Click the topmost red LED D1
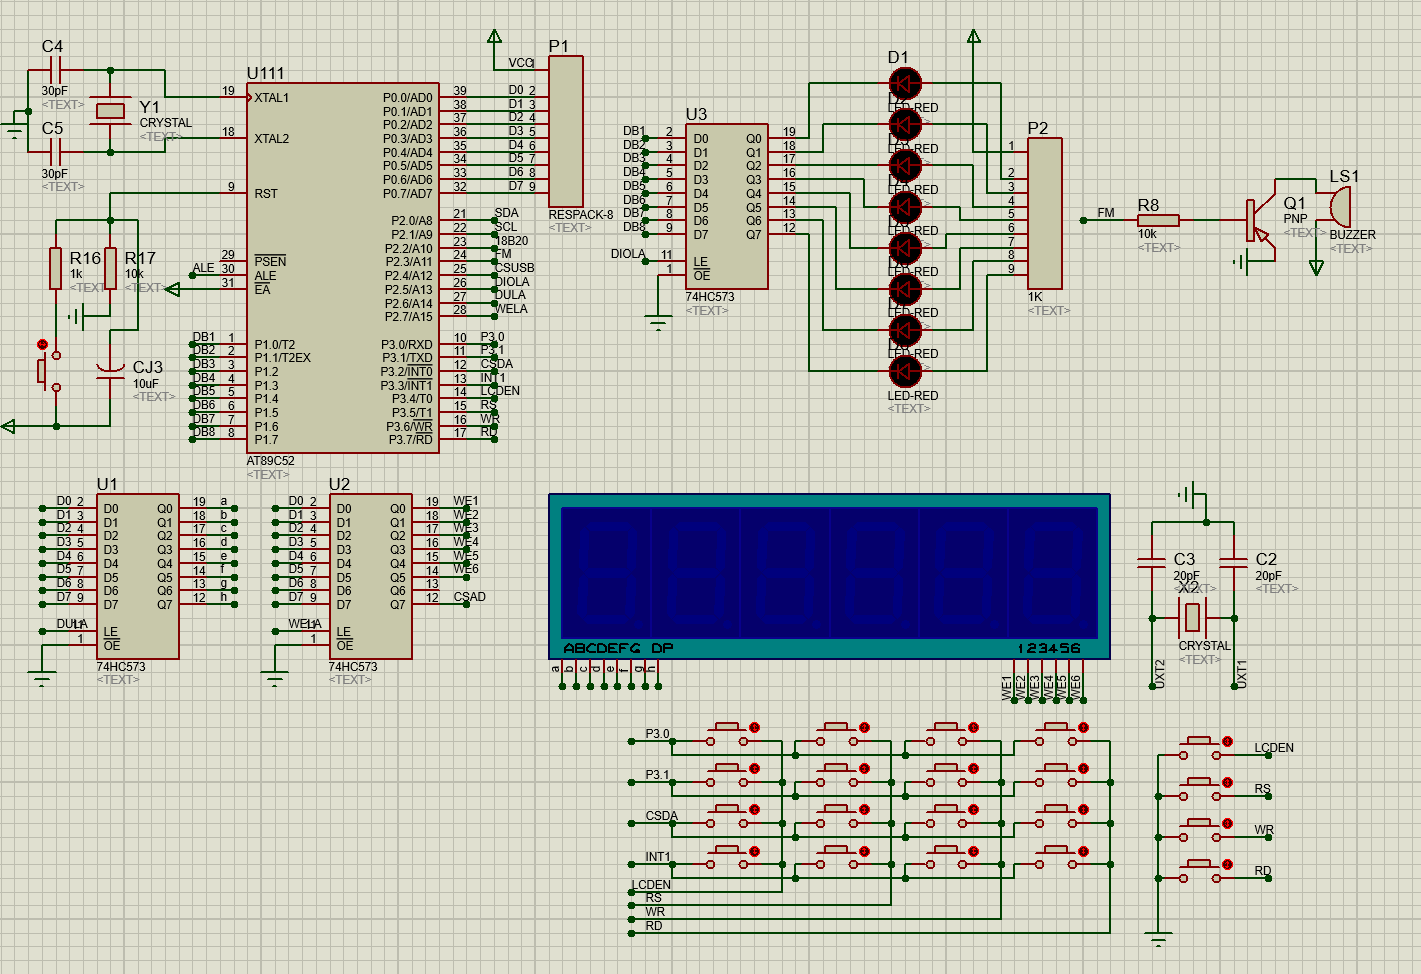 (x=905, y=83)
